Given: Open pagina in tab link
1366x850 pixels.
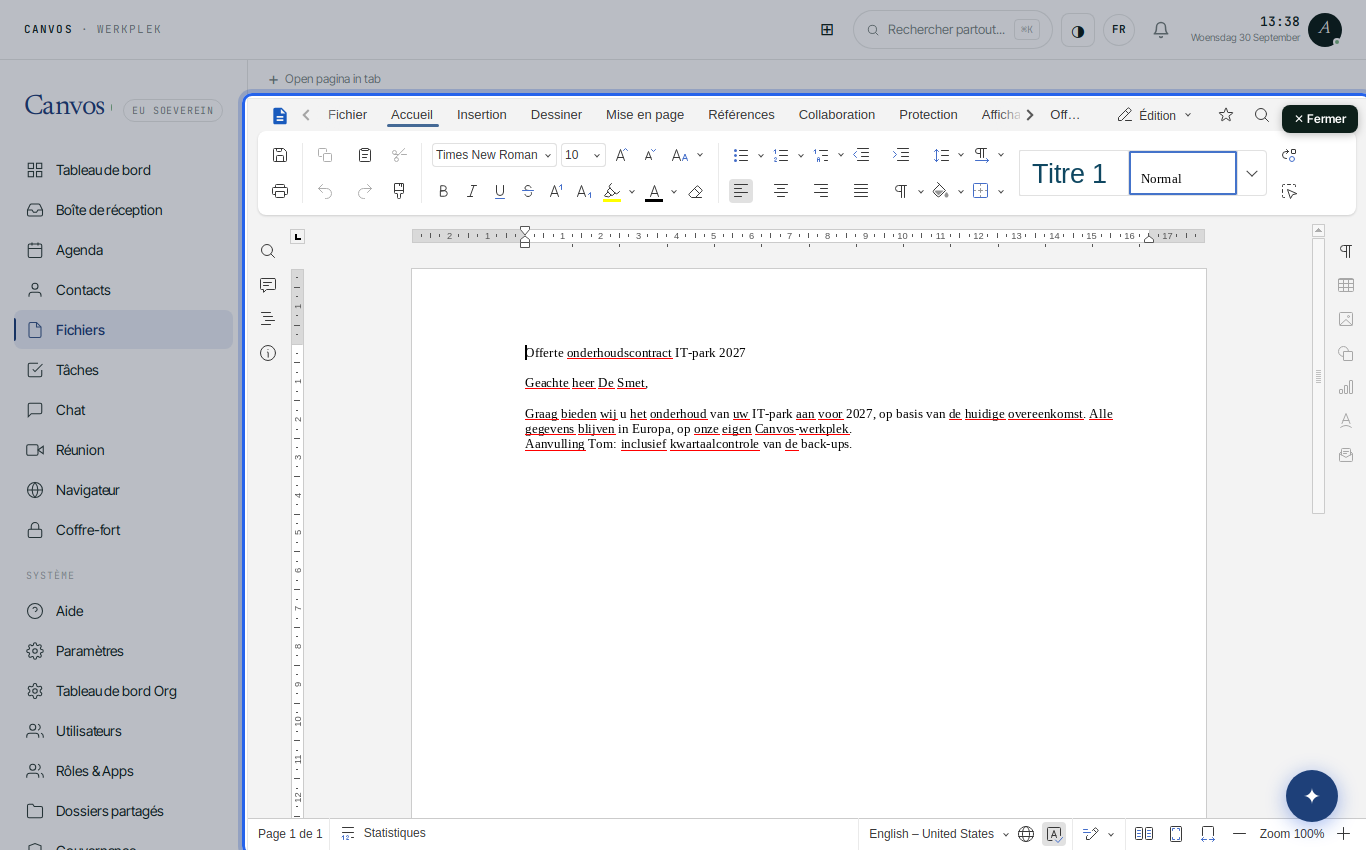Looking at the screenshot, I should [324, 79].
